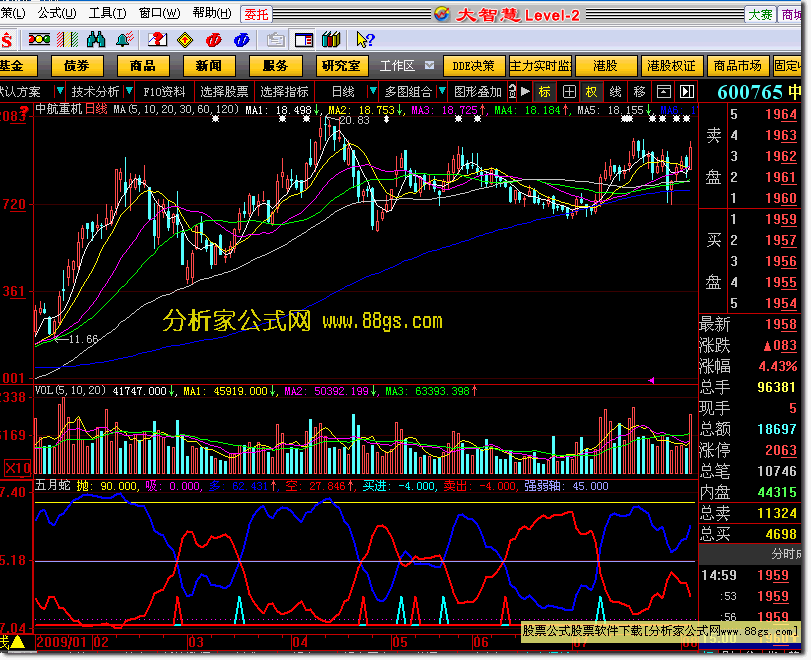
Task: Click the 图形叠加 button
Action: click(478, 92)
